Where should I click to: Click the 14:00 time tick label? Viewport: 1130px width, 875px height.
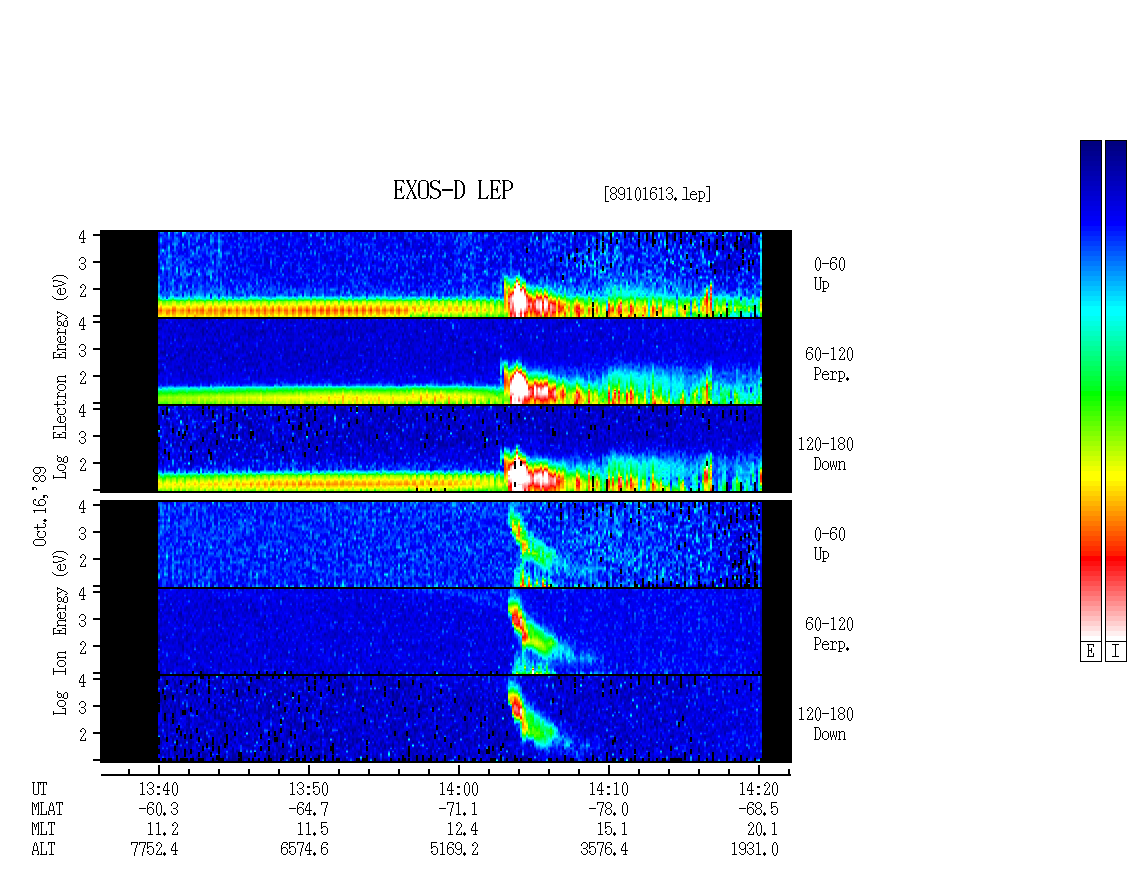(458, 789)
